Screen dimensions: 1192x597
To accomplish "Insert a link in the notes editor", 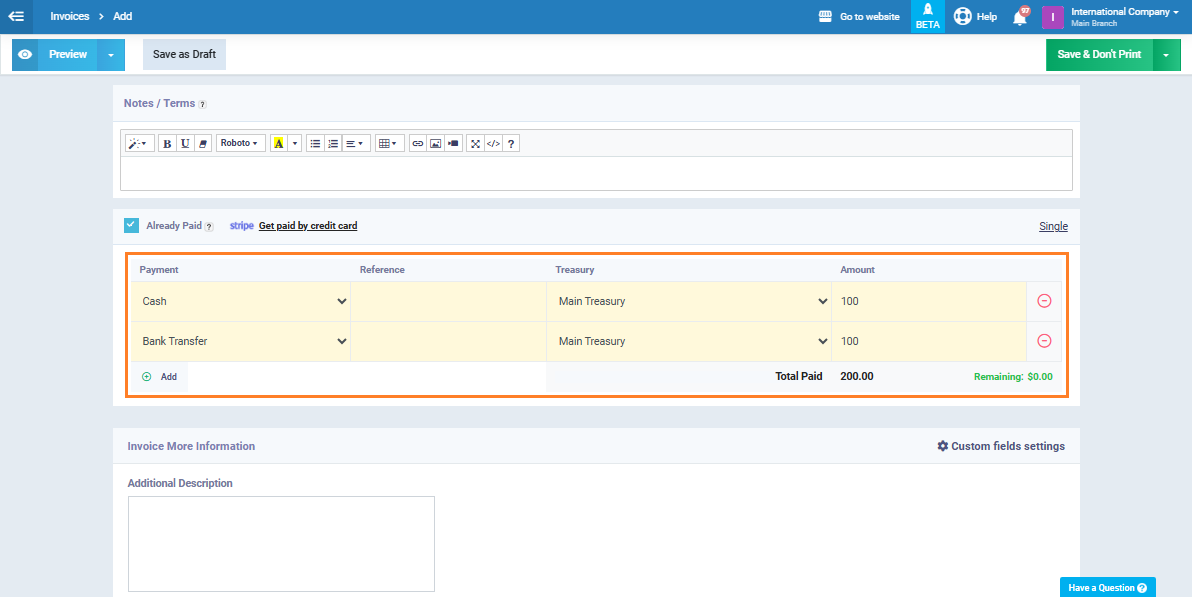I will point(417,144).
